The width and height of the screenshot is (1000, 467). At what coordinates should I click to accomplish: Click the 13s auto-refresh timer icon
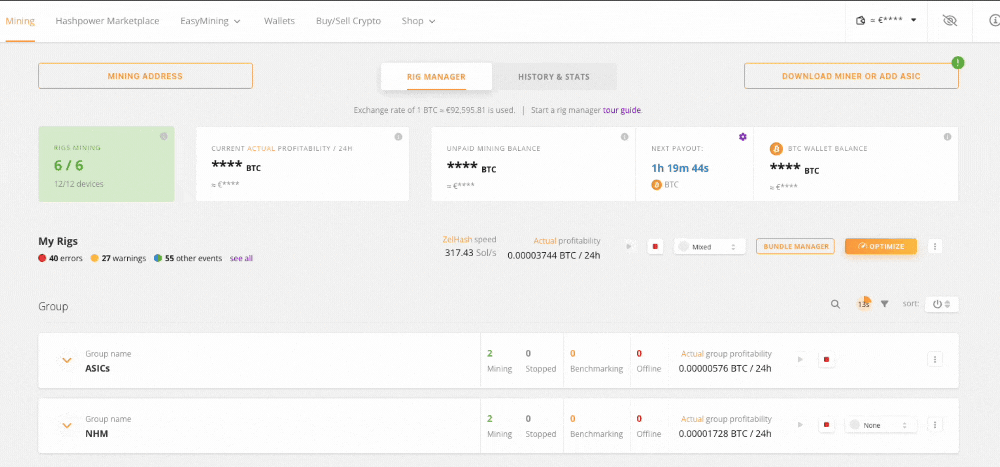[863, 304]
